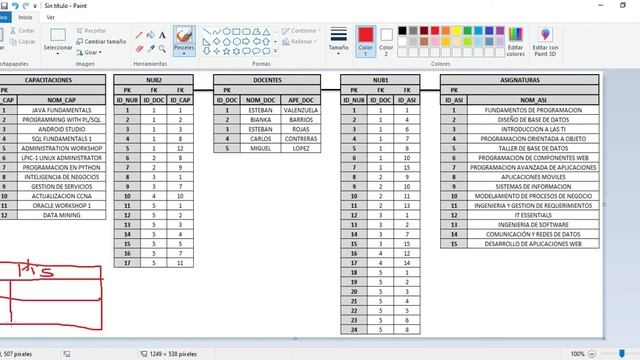The width and height of the screenshot is (640, 360).
Task: Choose the Pentagon shape
Action: coord(226,42)
